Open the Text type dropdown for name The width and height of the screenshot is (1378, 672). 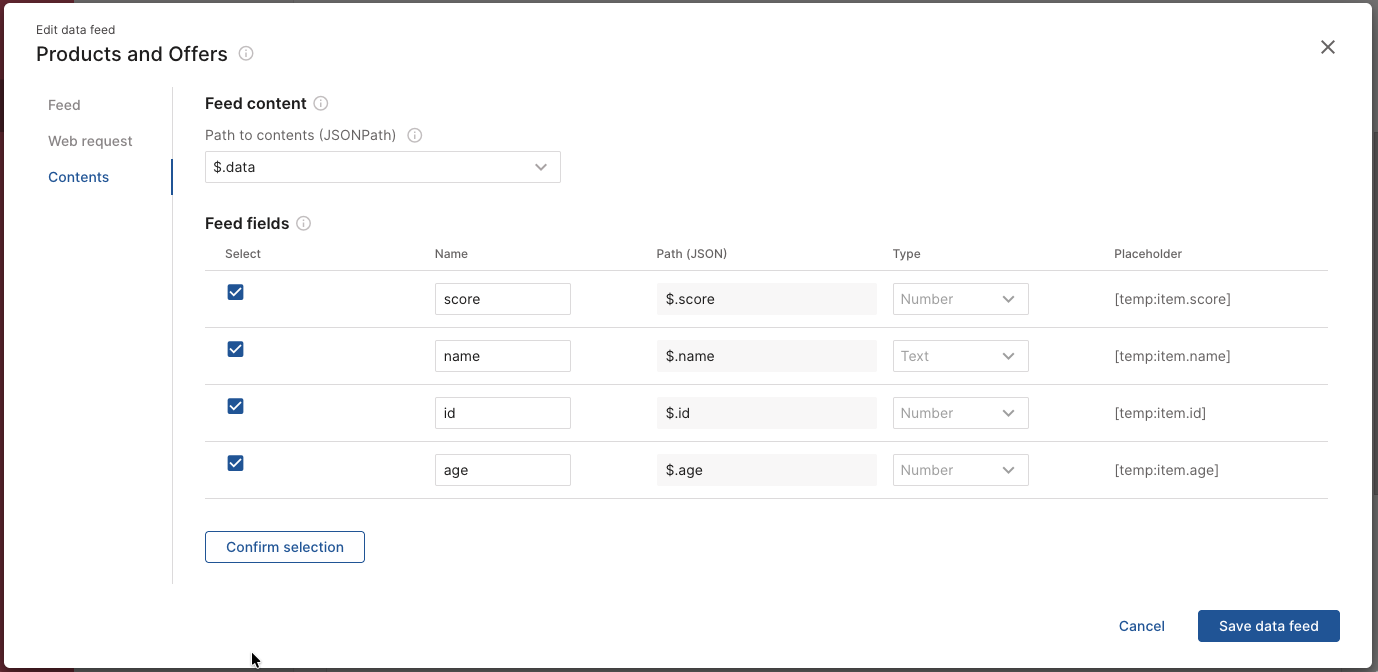coord(960,356)
